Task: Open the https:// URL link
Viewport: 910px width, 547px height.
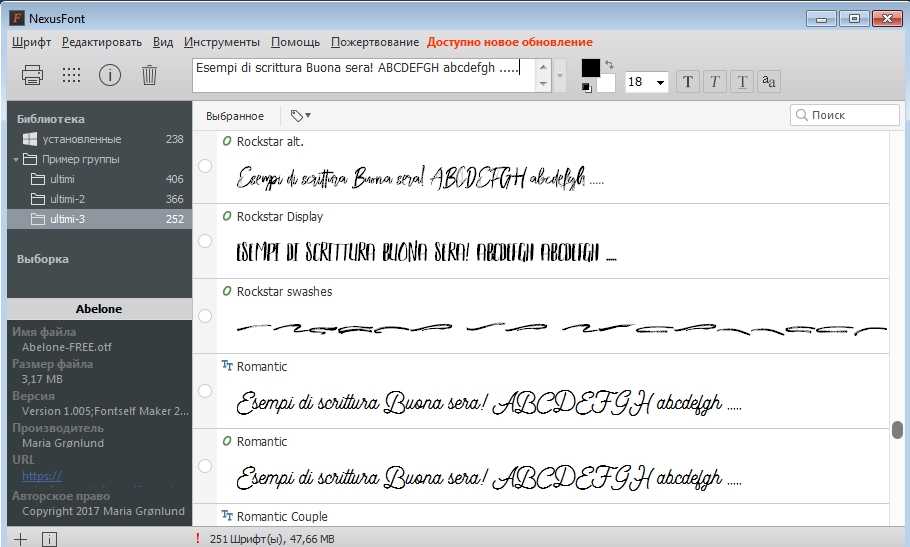Action: (x=42, y=476)
